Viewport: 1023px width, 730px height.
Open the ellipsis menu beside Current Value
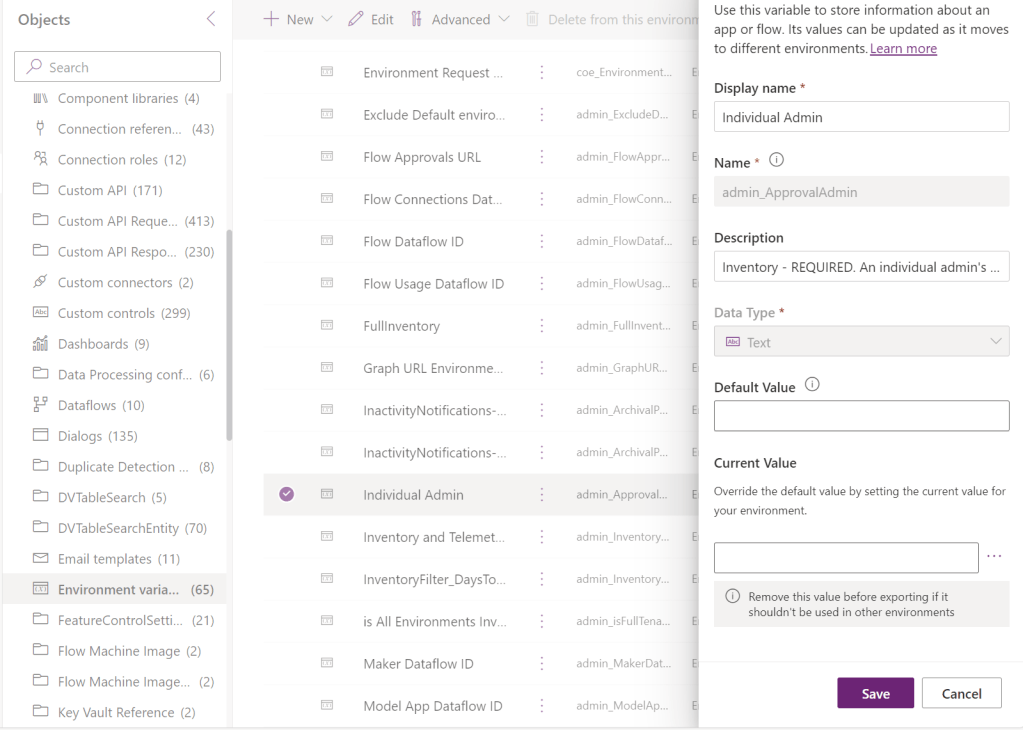[994, 557]
